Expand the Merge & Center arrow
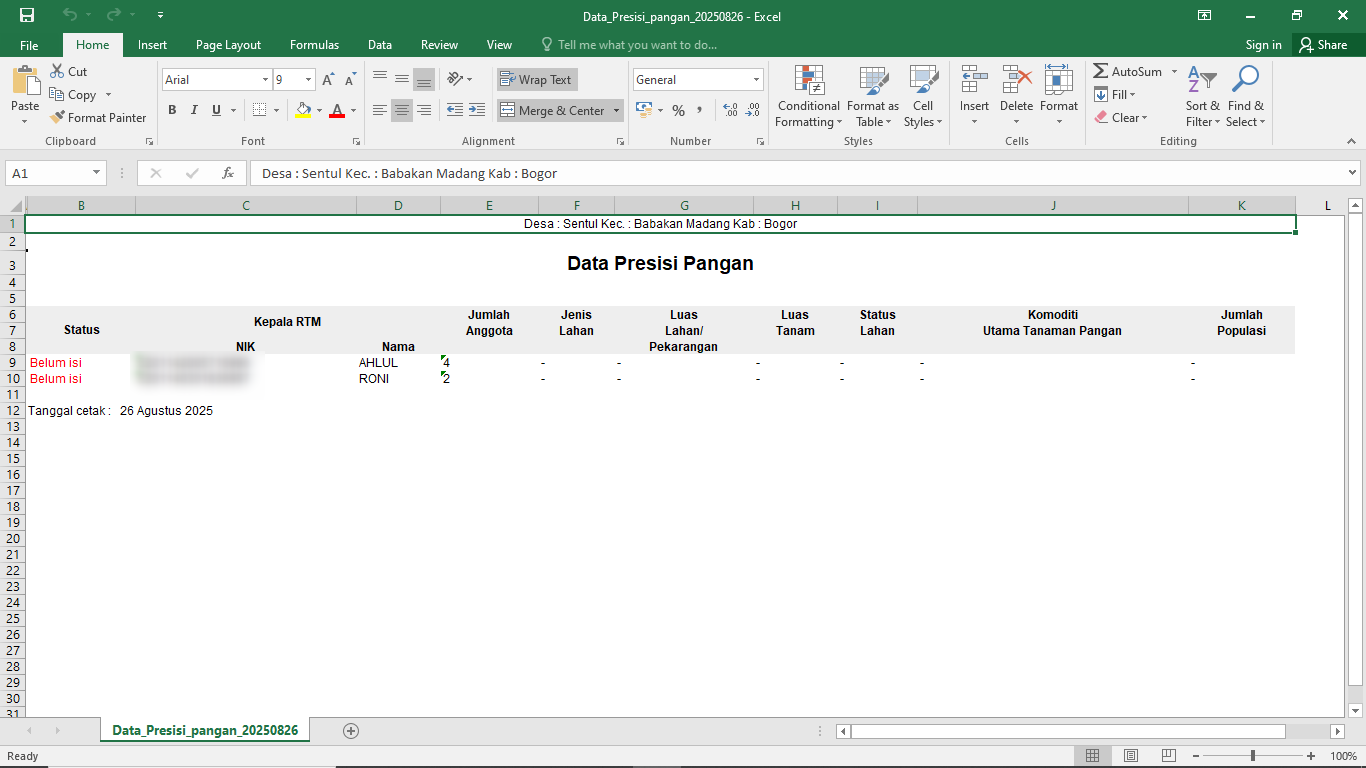1366x768 pixels. click(x=616, y=110)
